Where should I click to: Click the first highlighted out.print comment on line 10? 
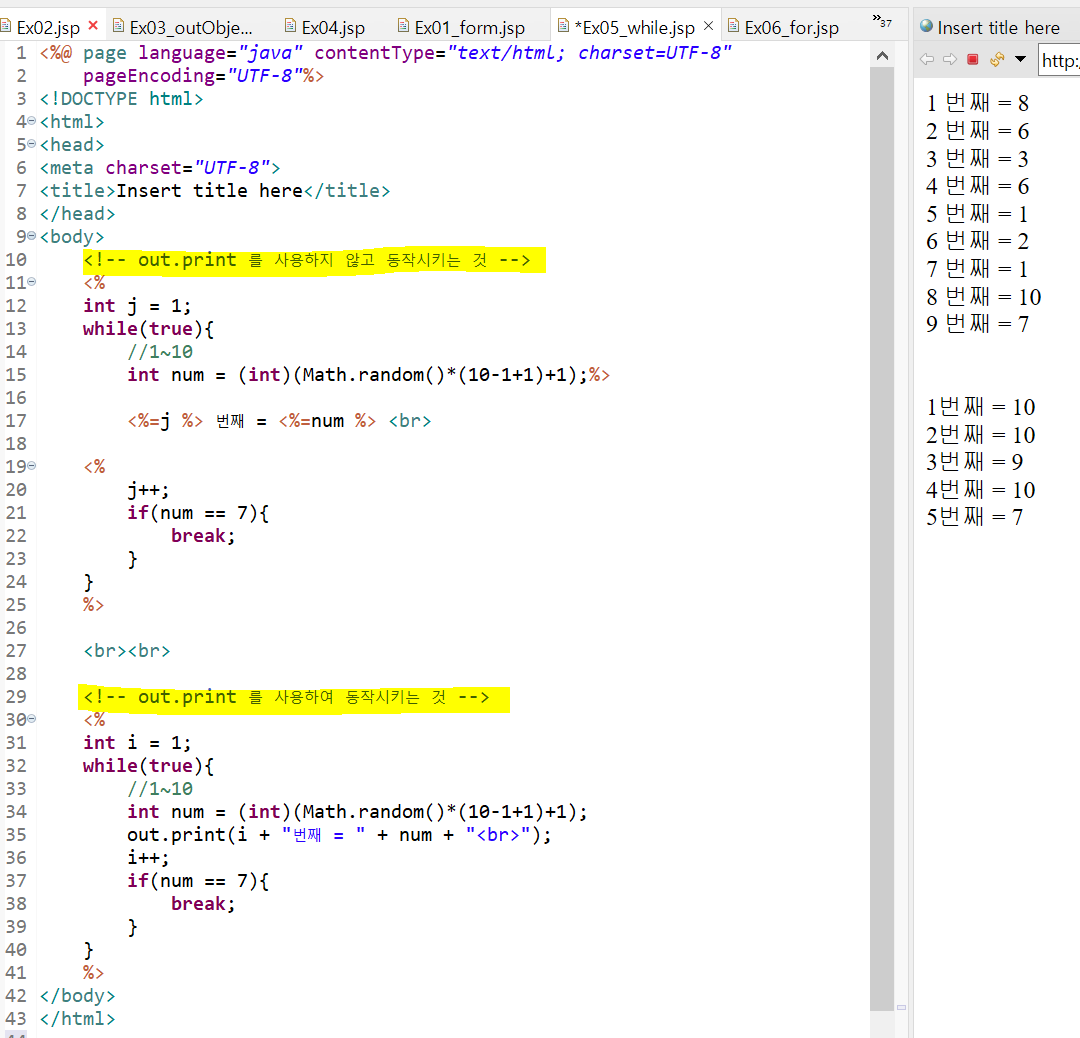point(307,260)
